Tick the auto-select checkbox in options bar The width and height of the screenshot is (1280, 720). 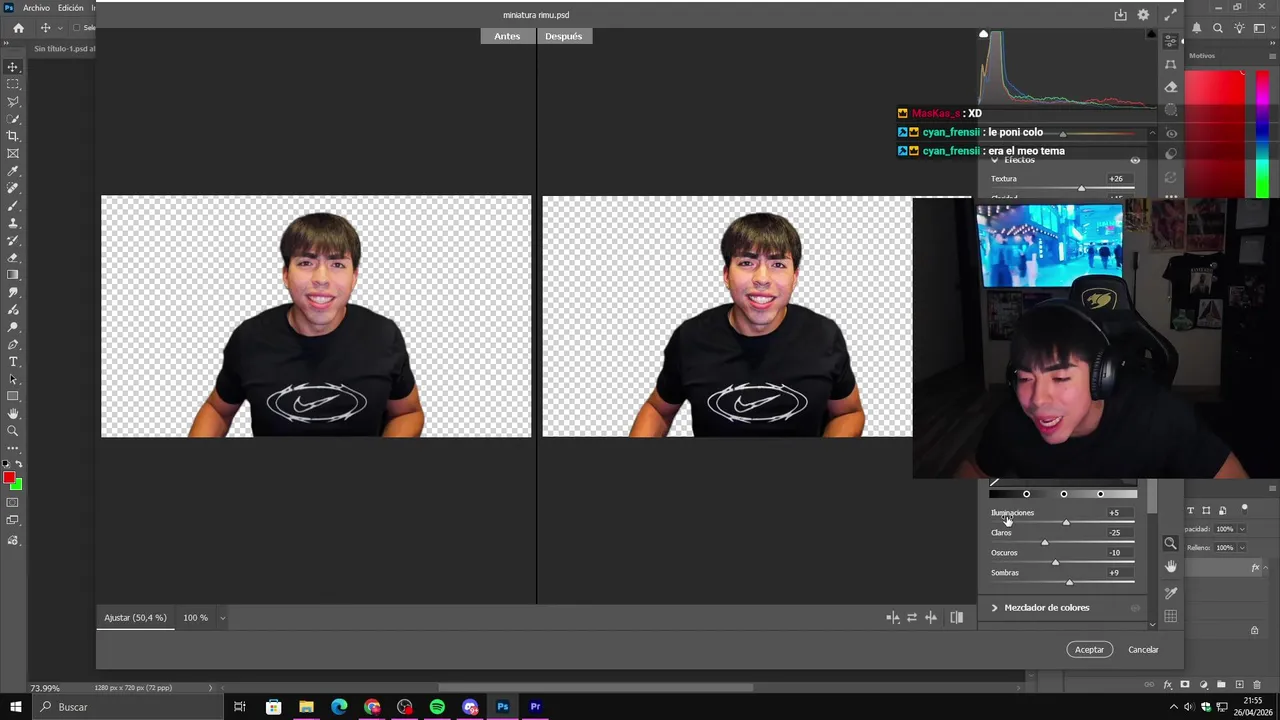click(77, 28)
